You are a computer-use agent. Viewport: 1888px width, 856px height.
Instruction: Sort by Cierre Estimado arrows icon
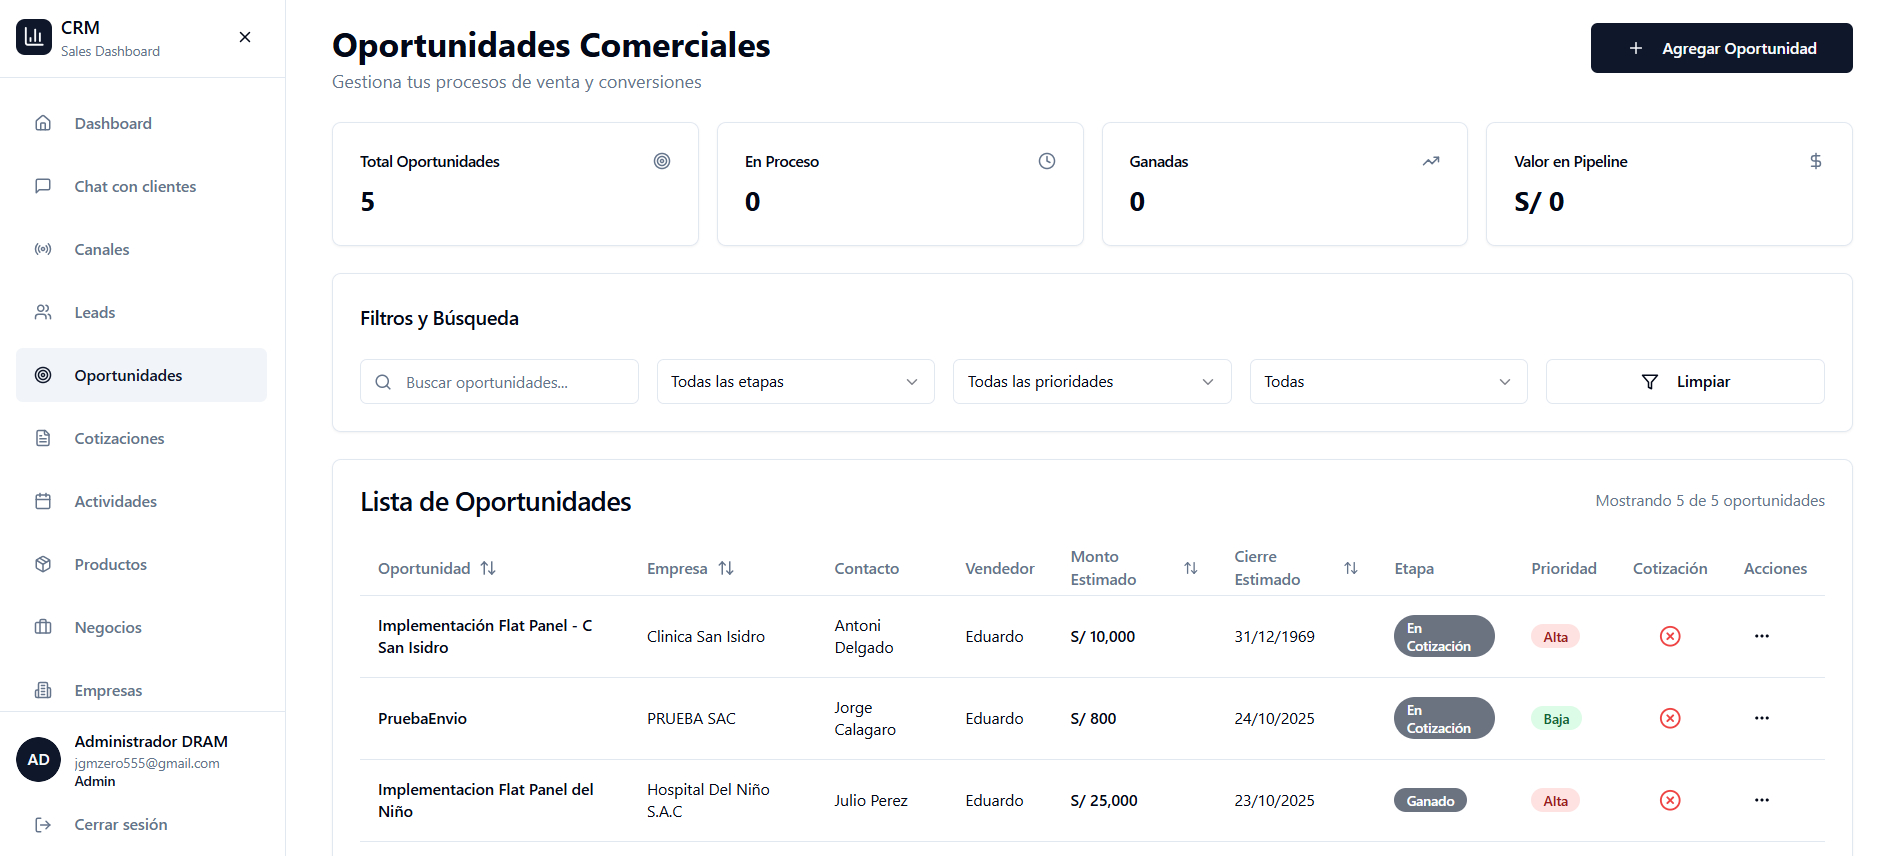[x=1350, y=568]
